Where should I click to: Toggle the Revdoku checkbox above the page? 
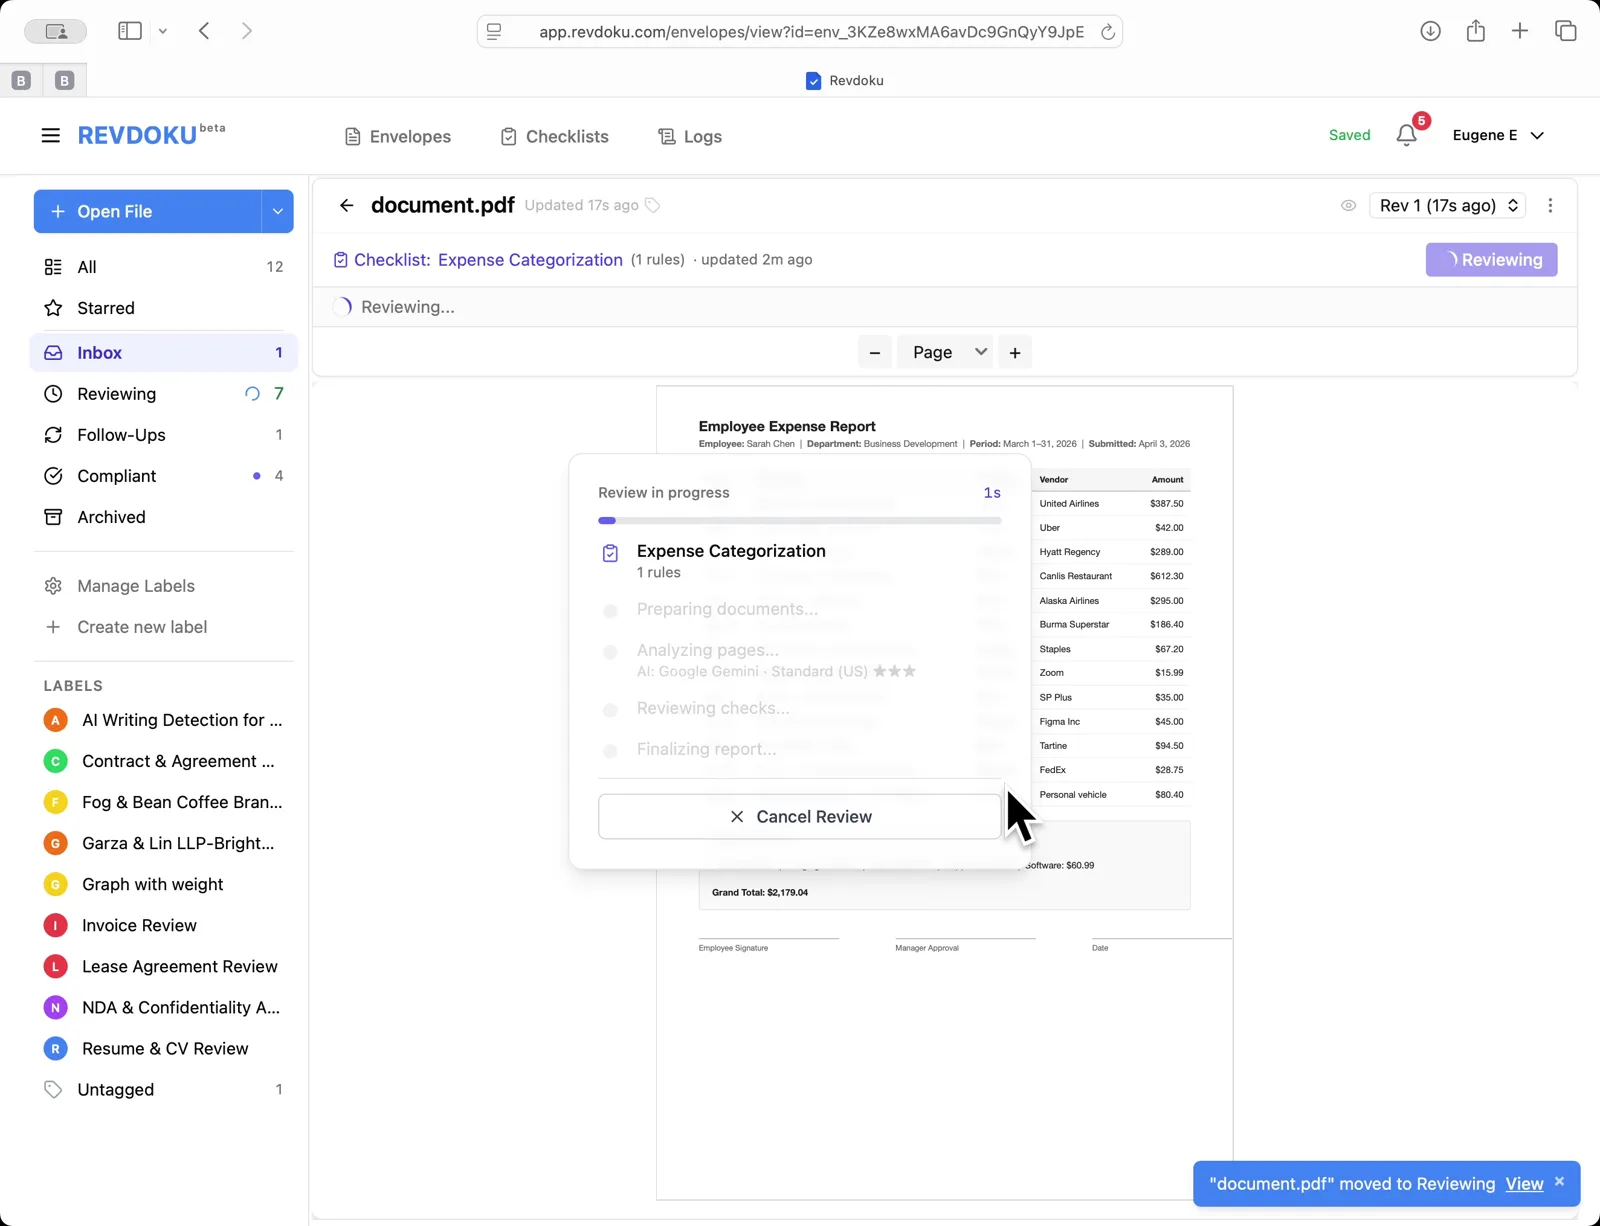tap(814, 80)
